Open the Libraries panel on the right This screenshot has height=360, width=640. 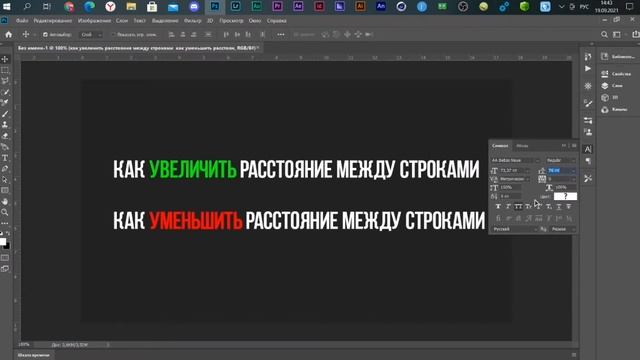pos(618,57)
